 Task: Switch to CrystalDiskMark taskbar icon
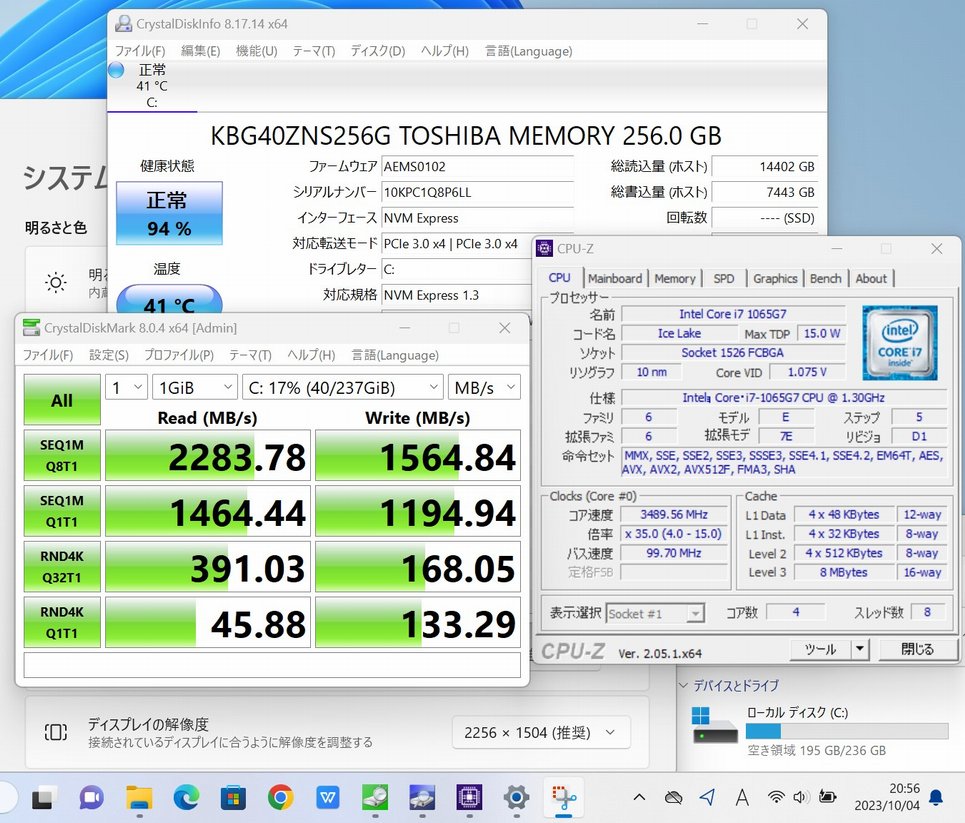(x=375, y=798)
